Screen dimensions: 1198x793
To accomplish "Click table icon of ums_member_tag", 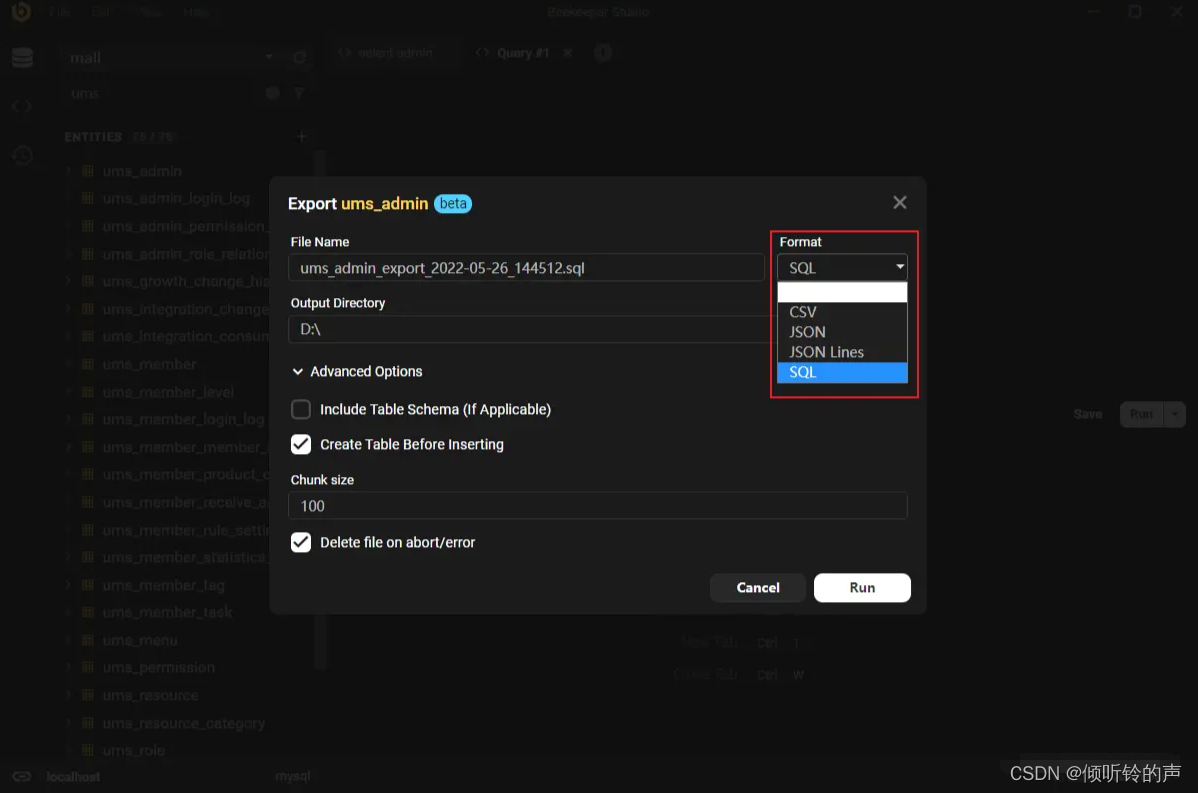I will click(88, 585).
